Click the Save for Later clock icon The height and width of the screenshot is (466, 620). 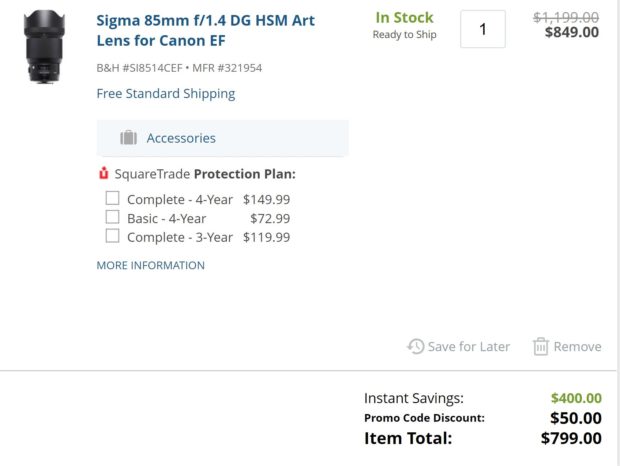coord(415,346)
